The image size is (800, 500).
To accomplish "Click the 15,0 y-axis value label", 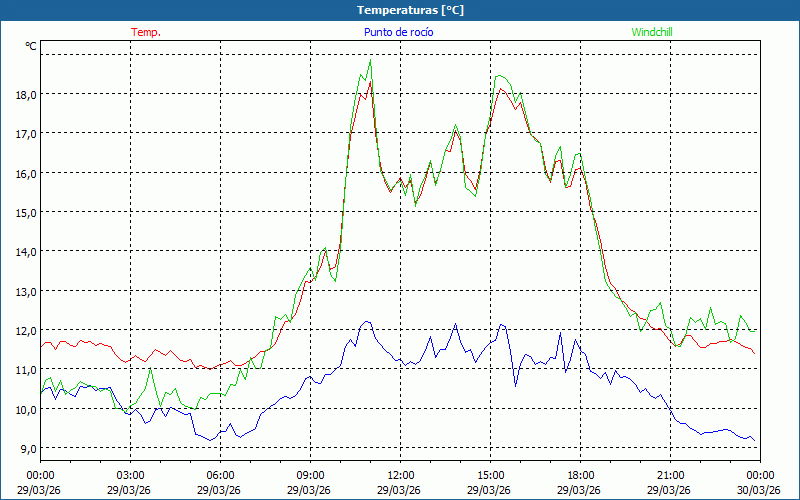I will coord(25,212).
